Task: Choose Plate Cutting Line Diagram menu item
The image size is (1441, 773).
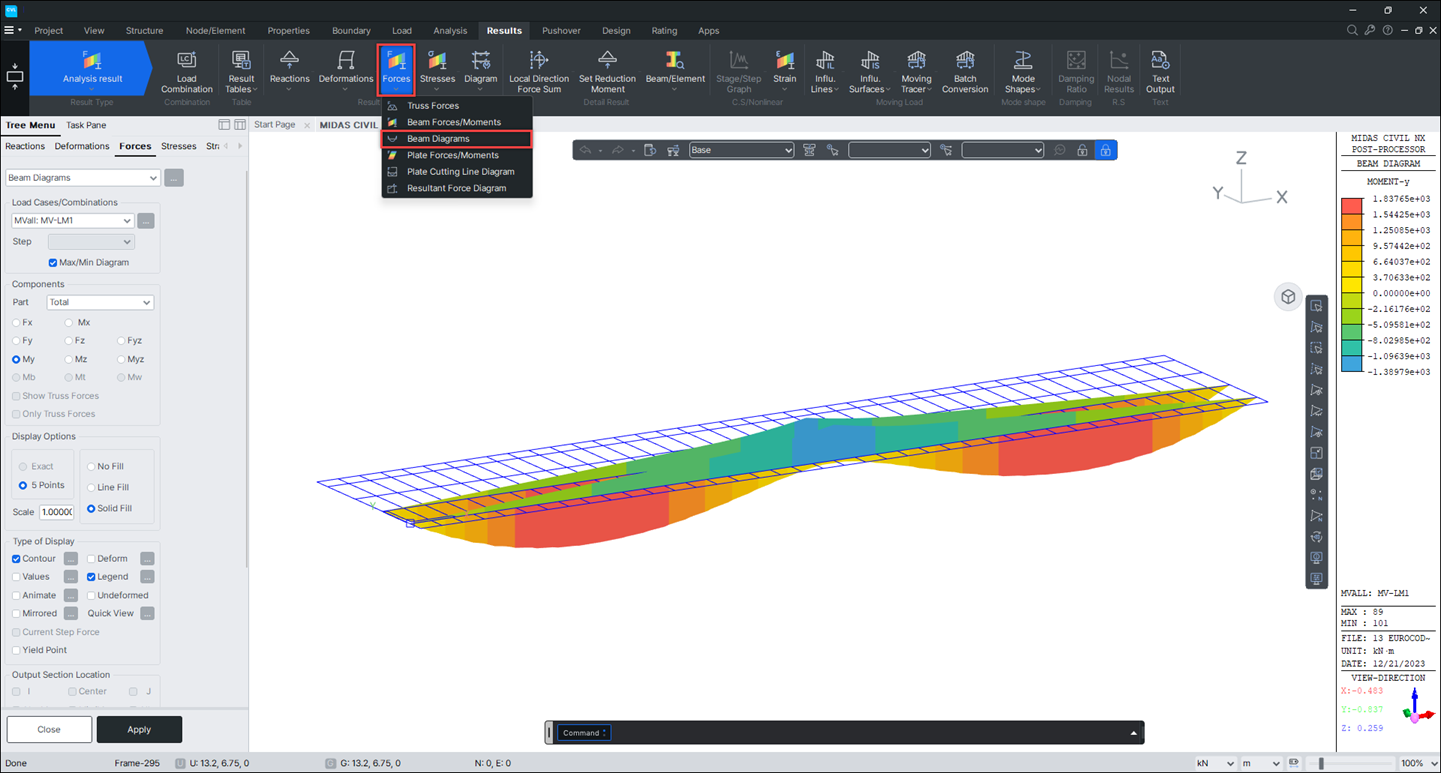Action: tap(460, 172)
